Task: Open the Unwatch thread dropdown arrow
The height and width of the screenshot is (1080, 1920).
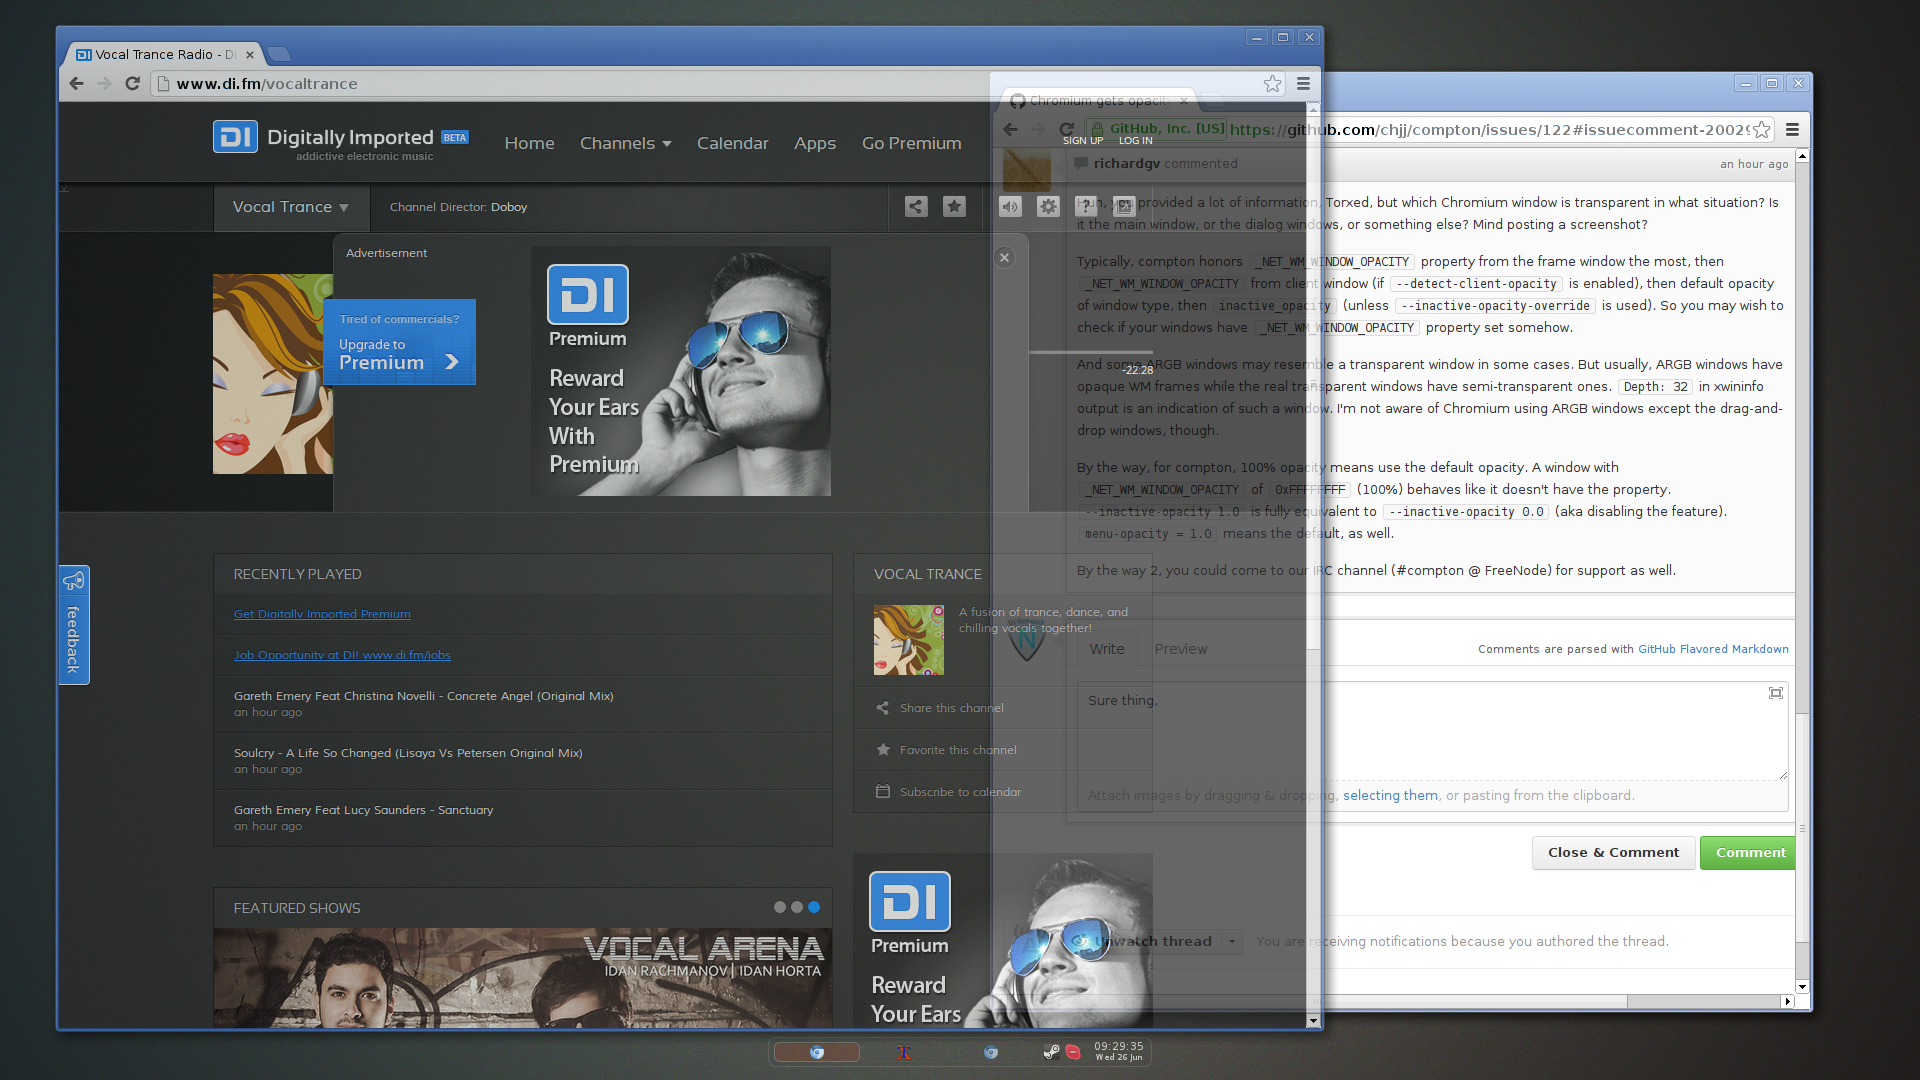Action: point(1232,941)
